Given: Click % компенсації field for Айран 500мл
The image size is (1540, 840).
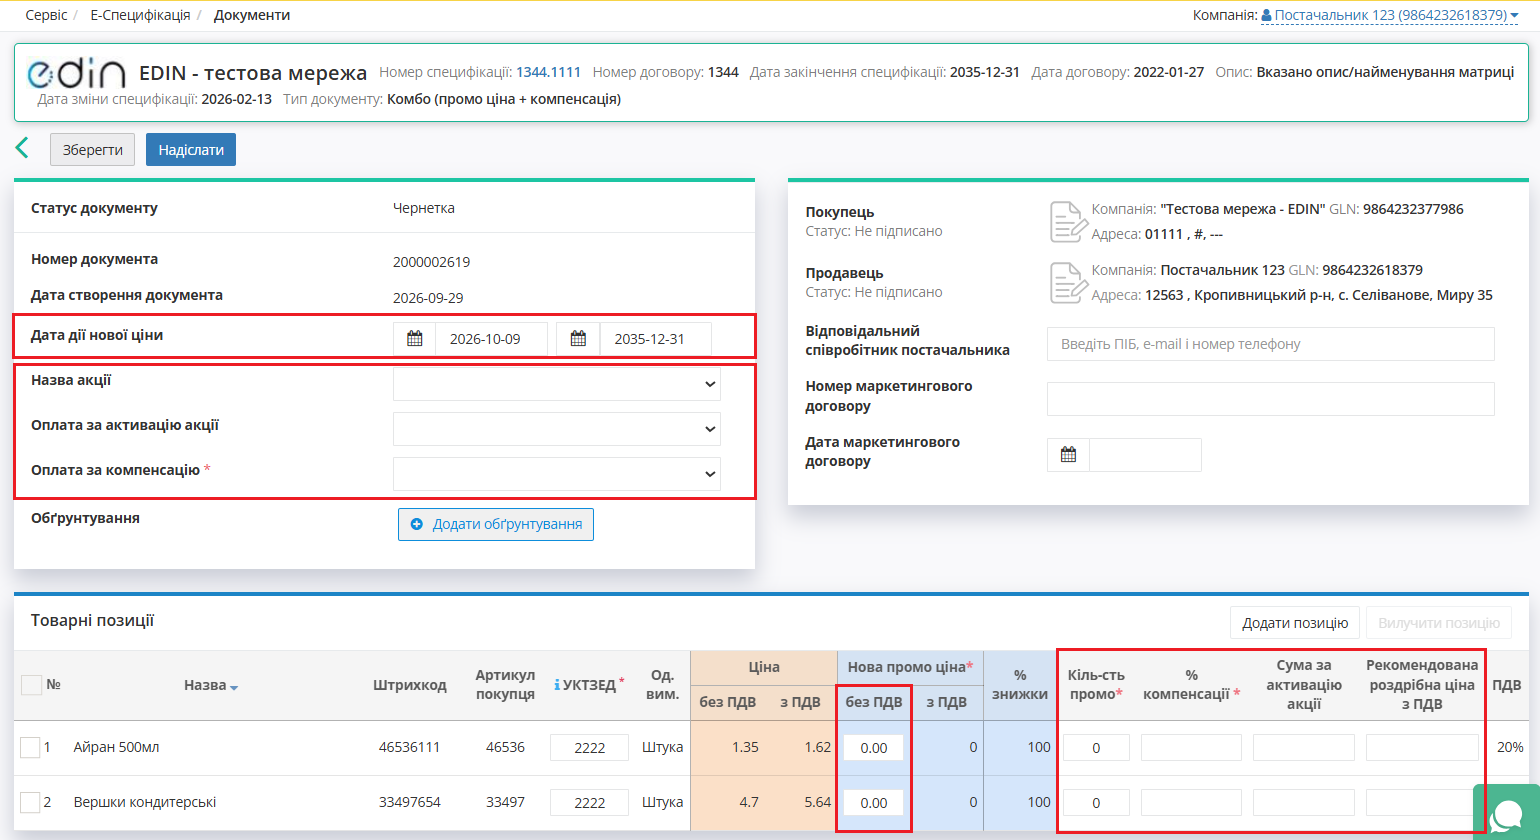Looking at the screenshot, I should (x=1191, y=747).
